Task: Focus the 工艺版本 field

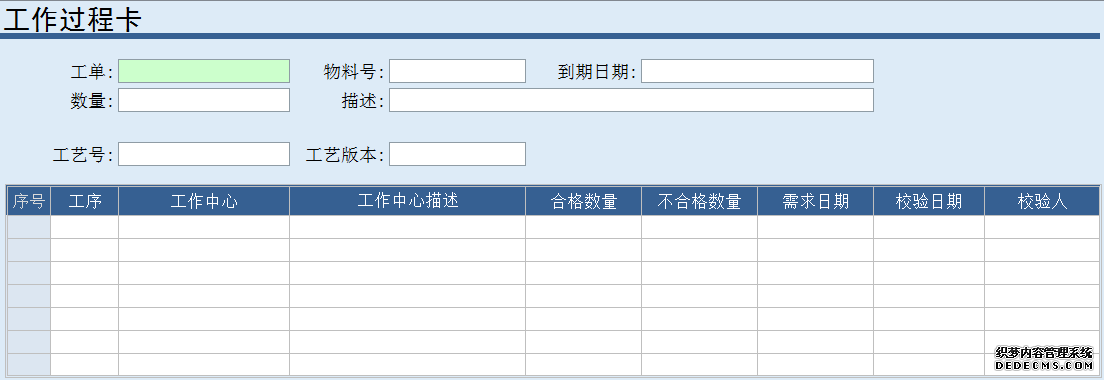Action: pos(458,154)
